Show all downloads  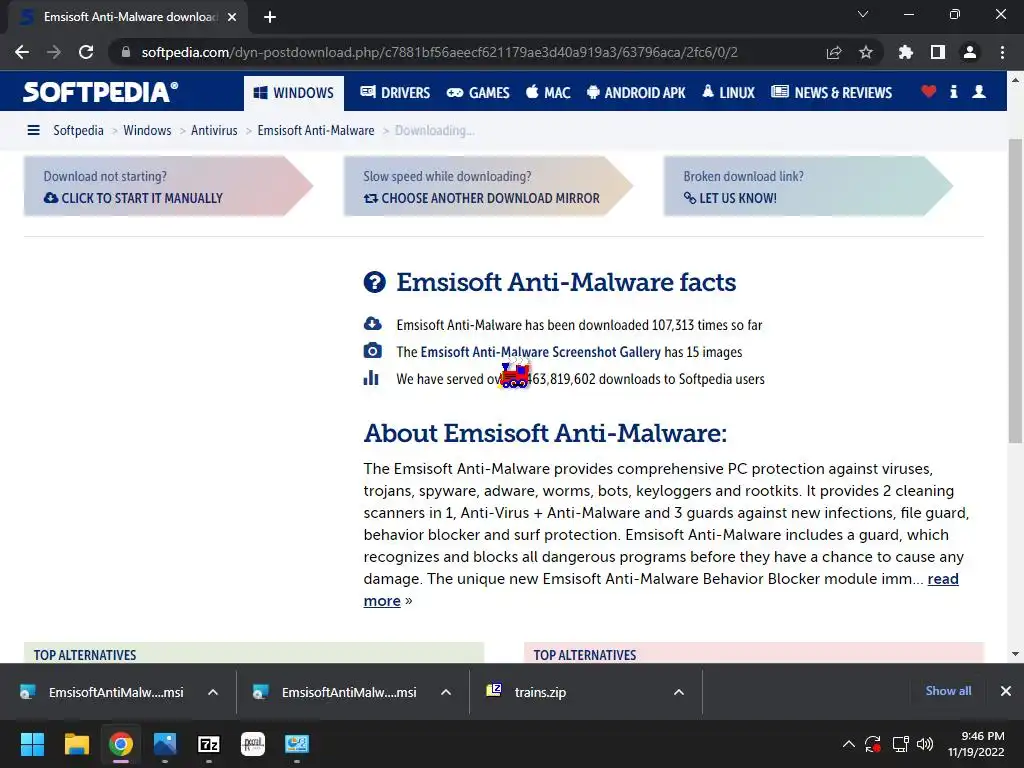click(948, 691)
